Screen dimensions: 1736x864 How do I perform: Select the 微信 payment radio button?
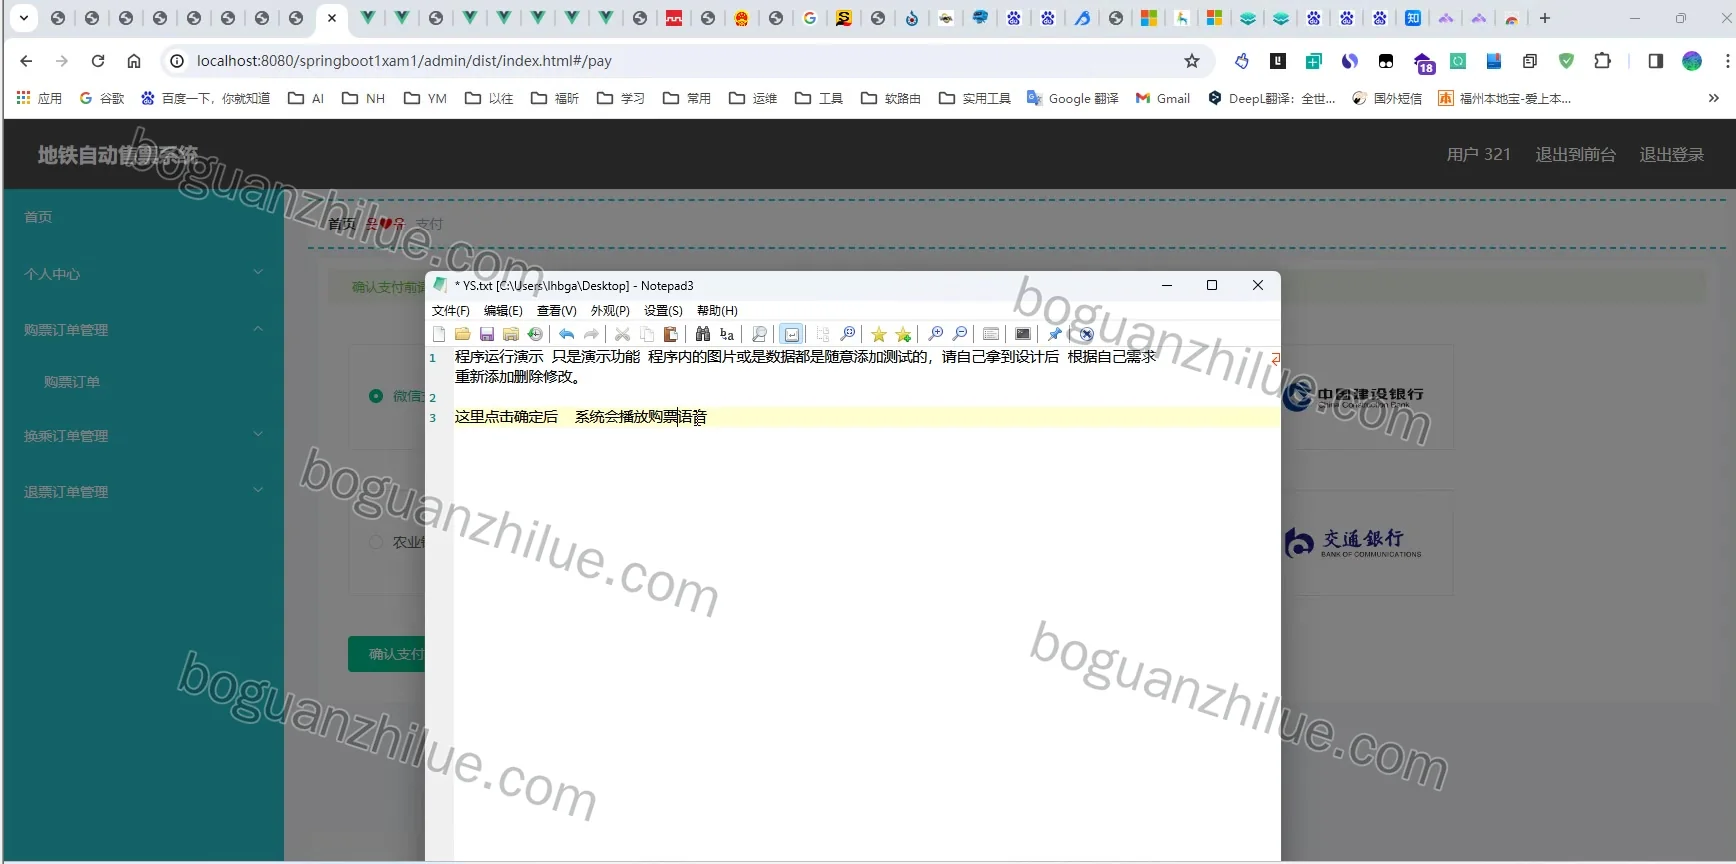coord(376,396)
